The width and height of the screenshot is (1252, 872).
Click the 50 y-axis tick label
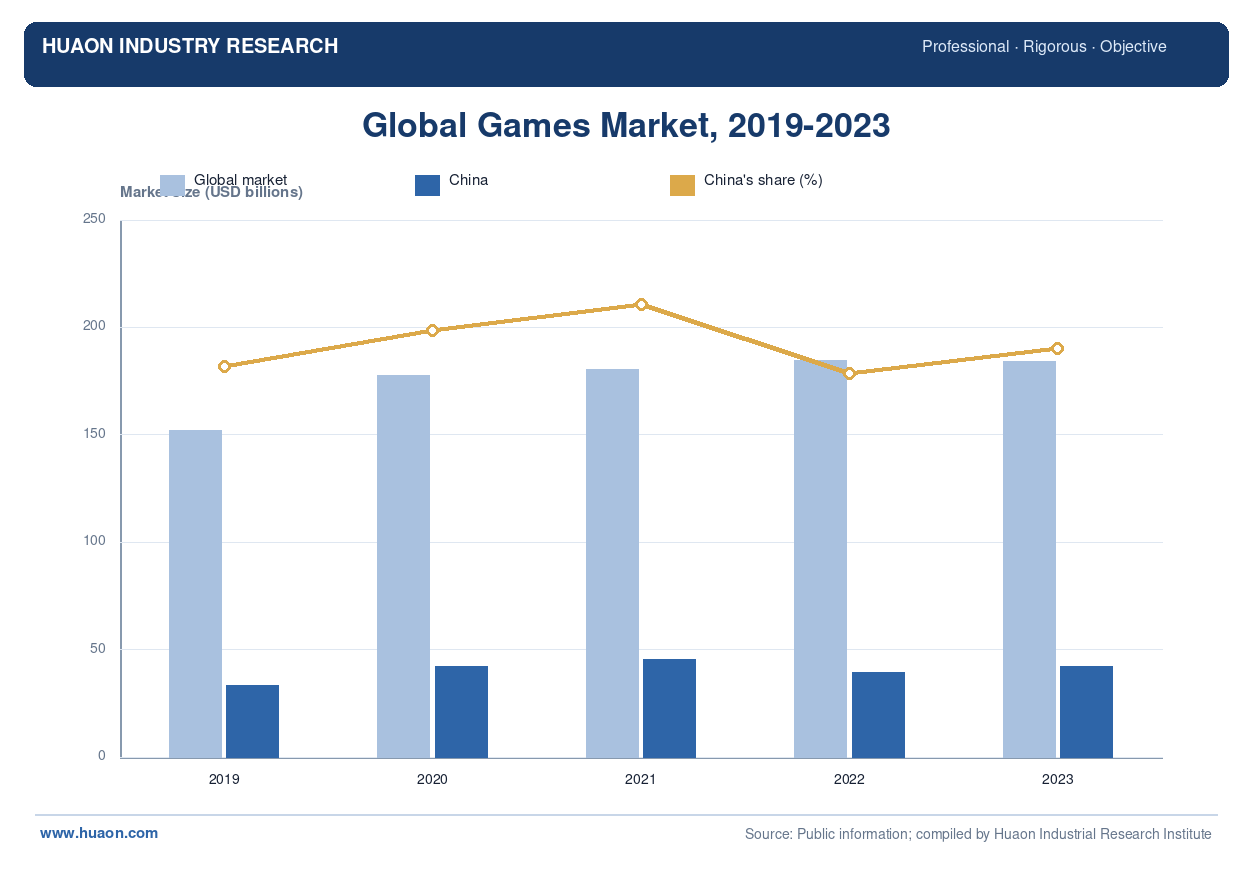[98, 649]
